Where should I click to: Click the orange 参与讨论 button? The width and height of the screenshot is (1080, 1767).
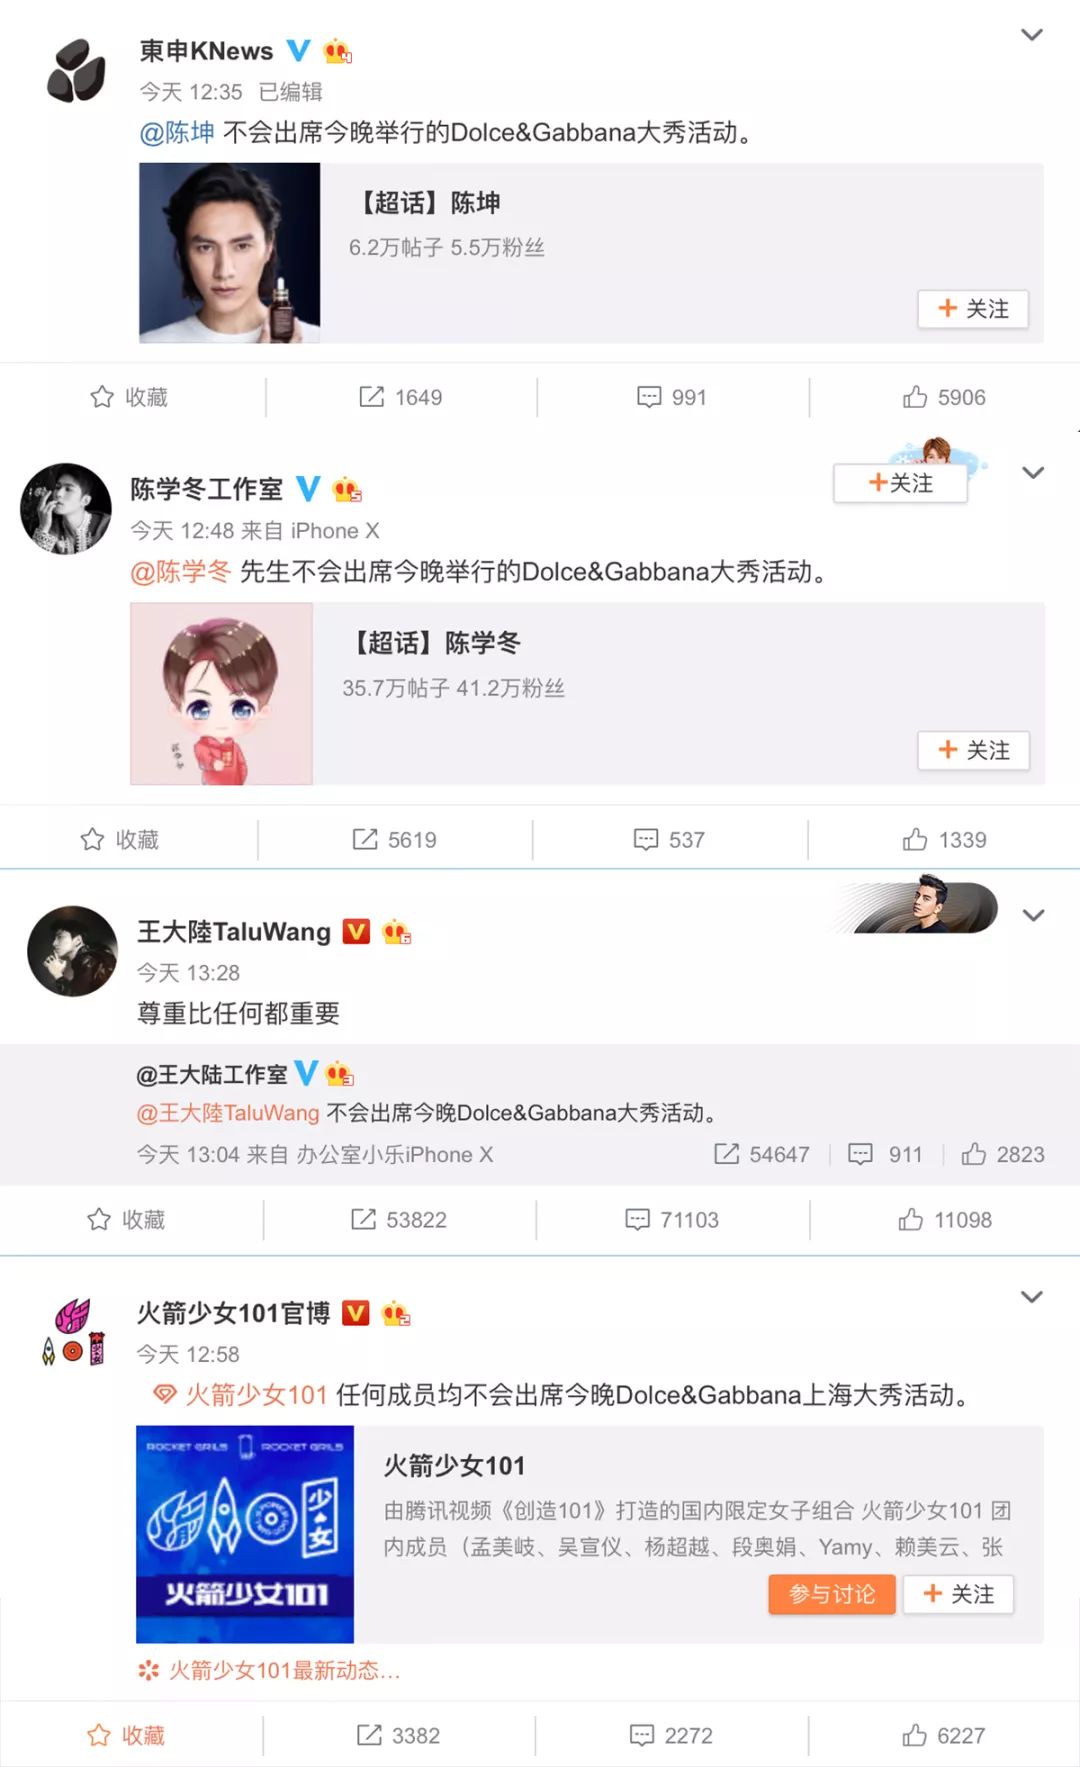click(832, 1594)
